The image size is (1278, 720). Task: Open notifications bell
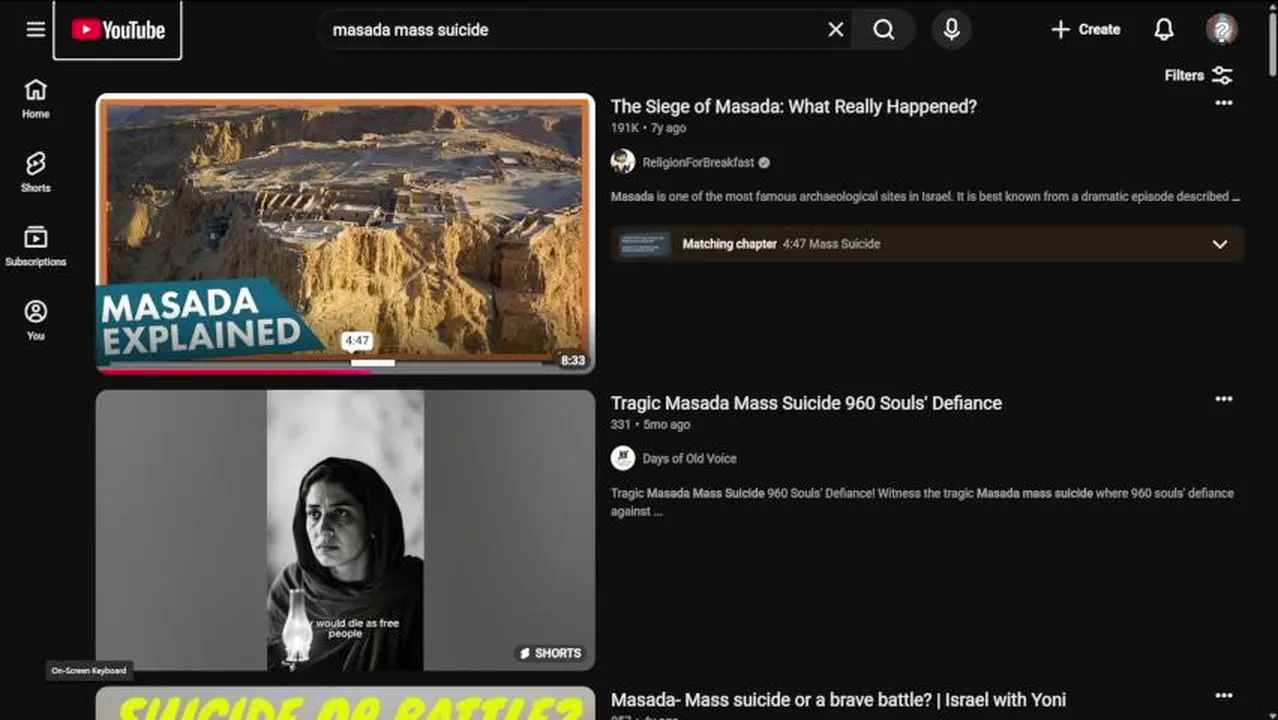1164,30
